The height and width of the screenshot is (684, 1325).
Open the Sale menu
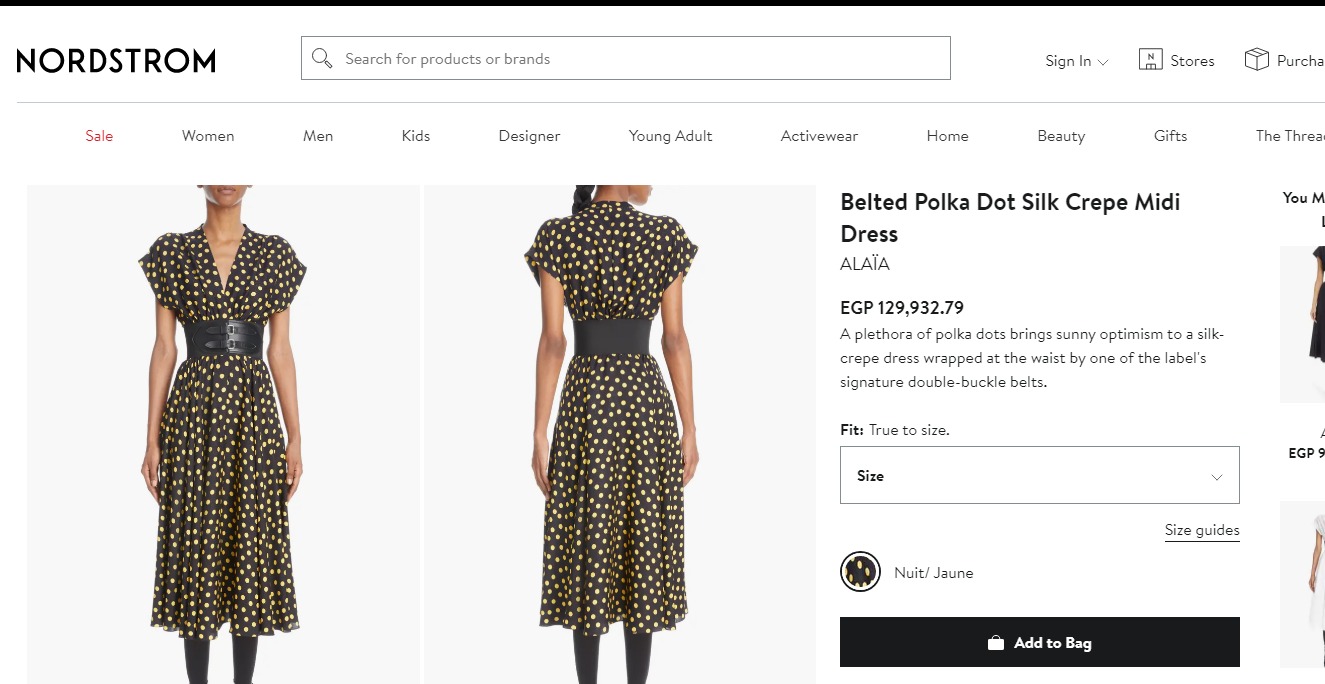click(99, 136)
